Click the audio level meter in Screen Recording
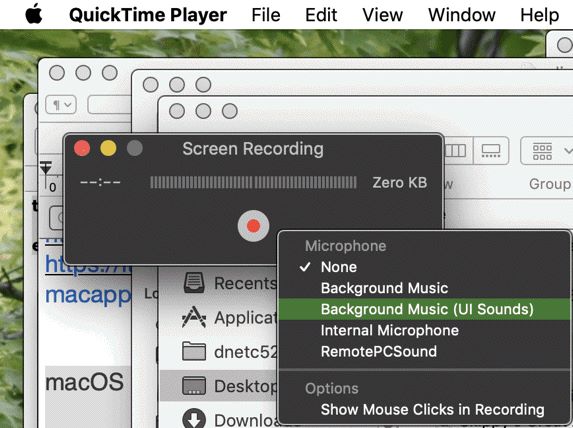This screenshot has width=573, height=428. (253, 182)
